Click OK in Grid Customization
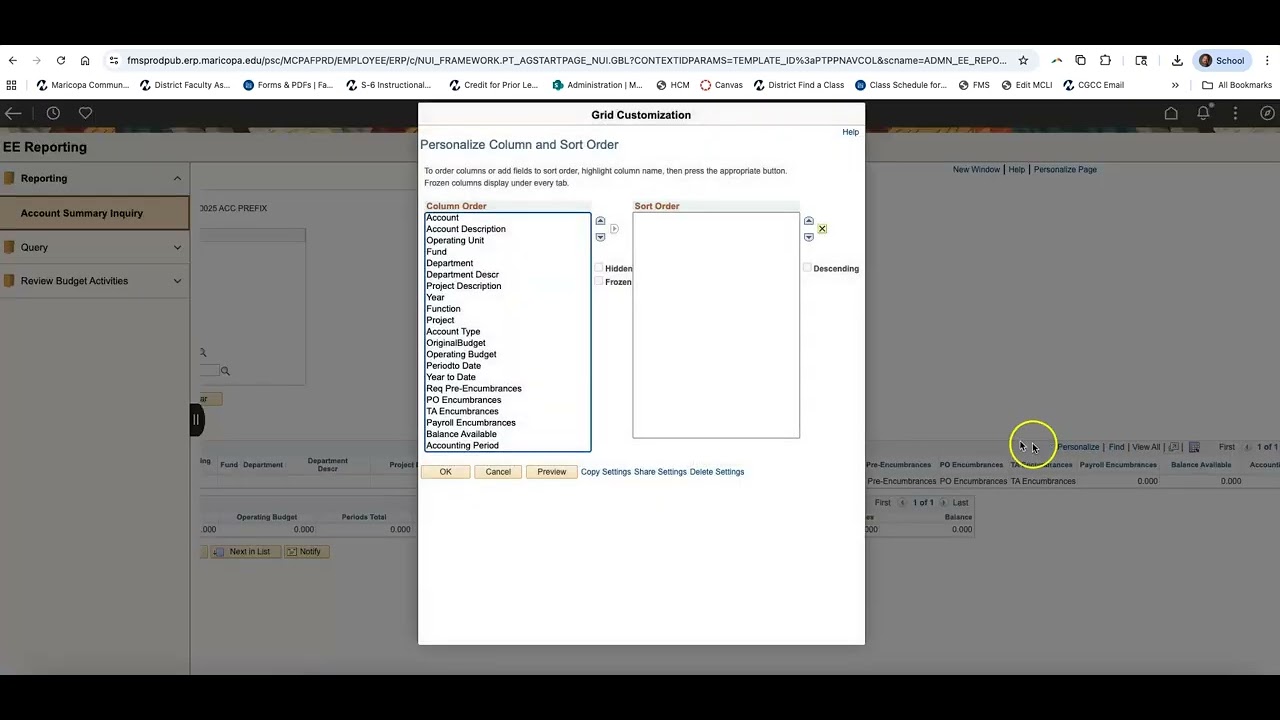This screenshot has width=1280, height=720. (445, 472)
